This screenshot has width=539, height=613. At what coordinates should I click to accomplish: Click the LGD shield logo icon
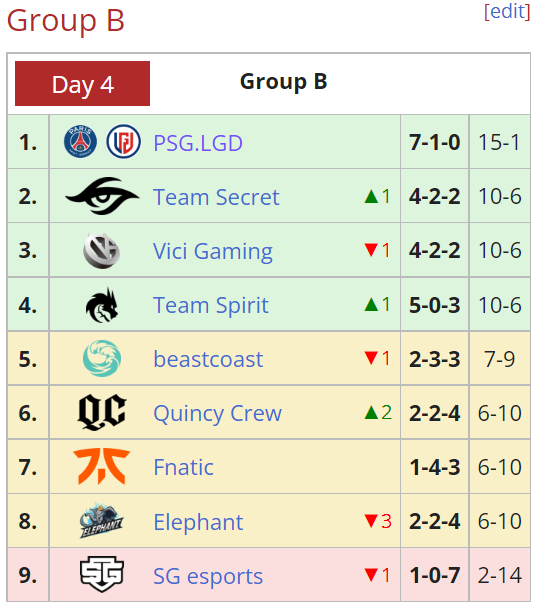tap(123, 142)
